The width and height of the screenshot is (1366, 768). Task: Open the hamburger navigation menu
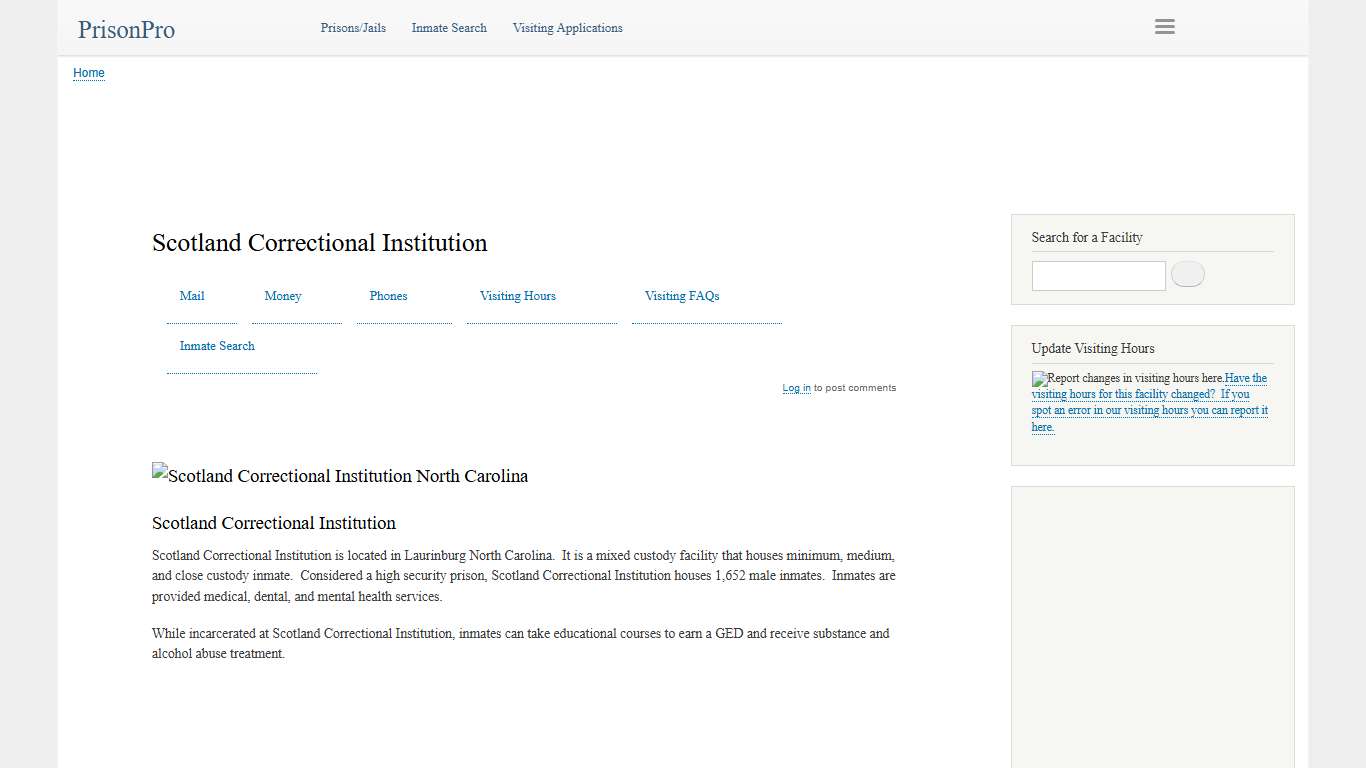coord(1164,26)
